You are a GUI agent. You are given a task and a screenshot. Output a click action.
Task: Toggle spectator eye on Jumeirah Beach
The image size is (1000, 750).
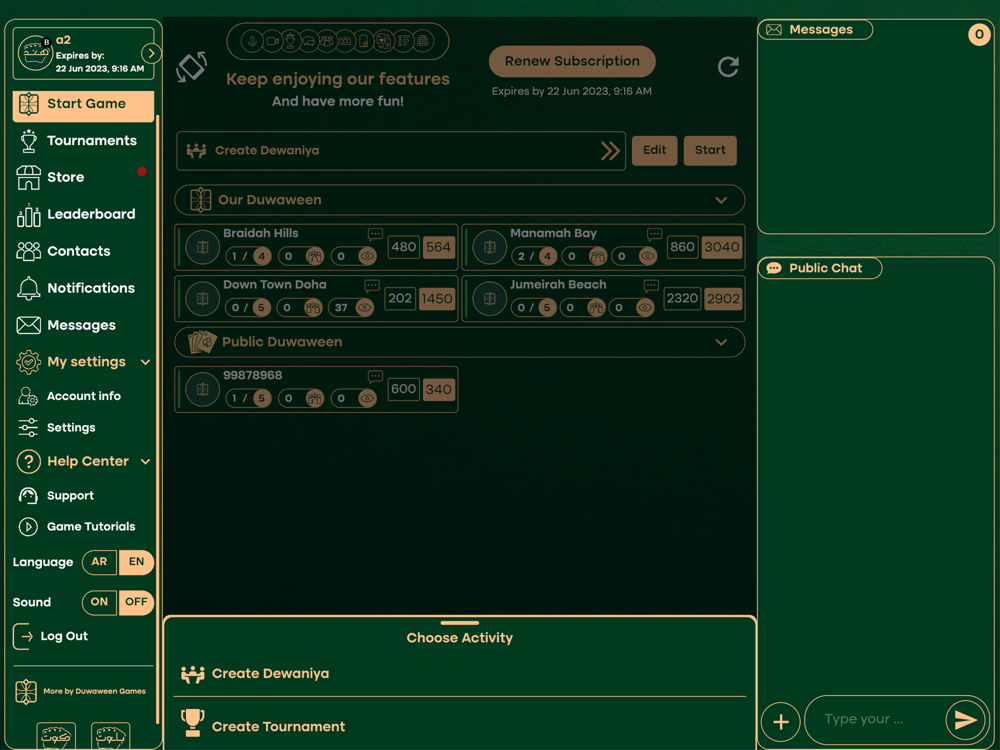pyautogui.click(x=645, y=308)
